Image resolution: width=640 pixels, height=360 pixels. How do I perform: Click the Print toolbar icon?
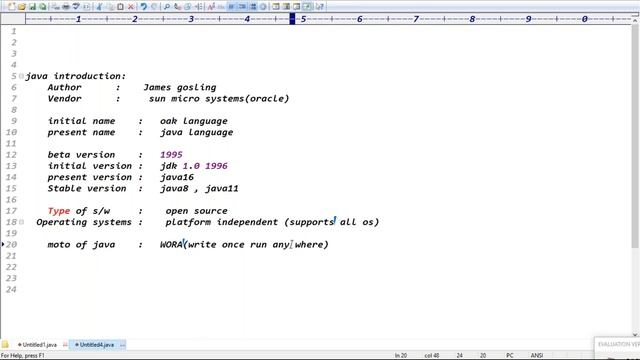pyautogui.click(x=65, y=7)
